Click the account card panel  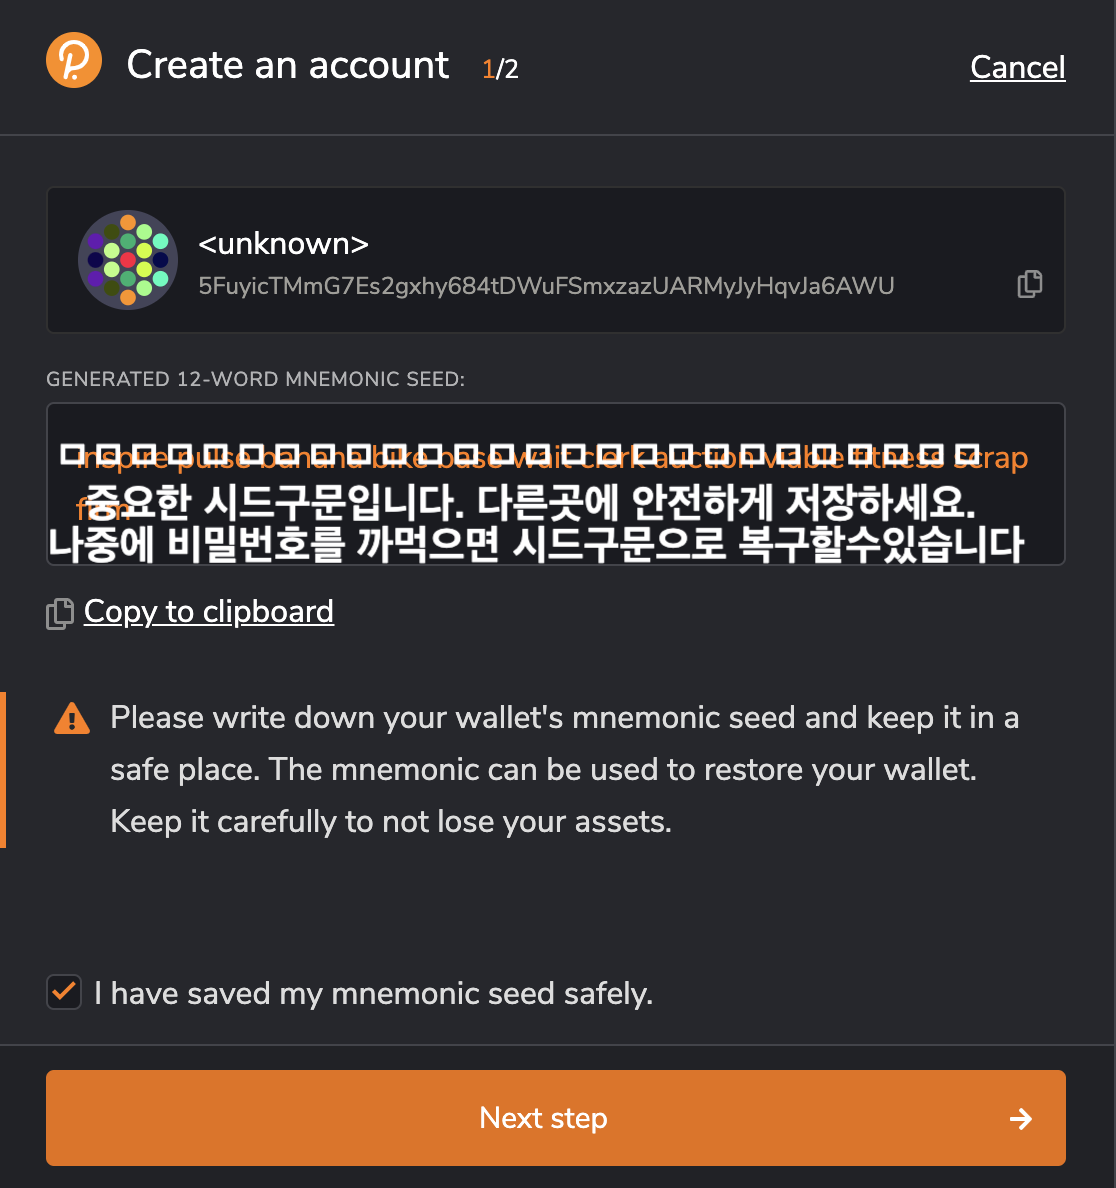pos(555,260)
